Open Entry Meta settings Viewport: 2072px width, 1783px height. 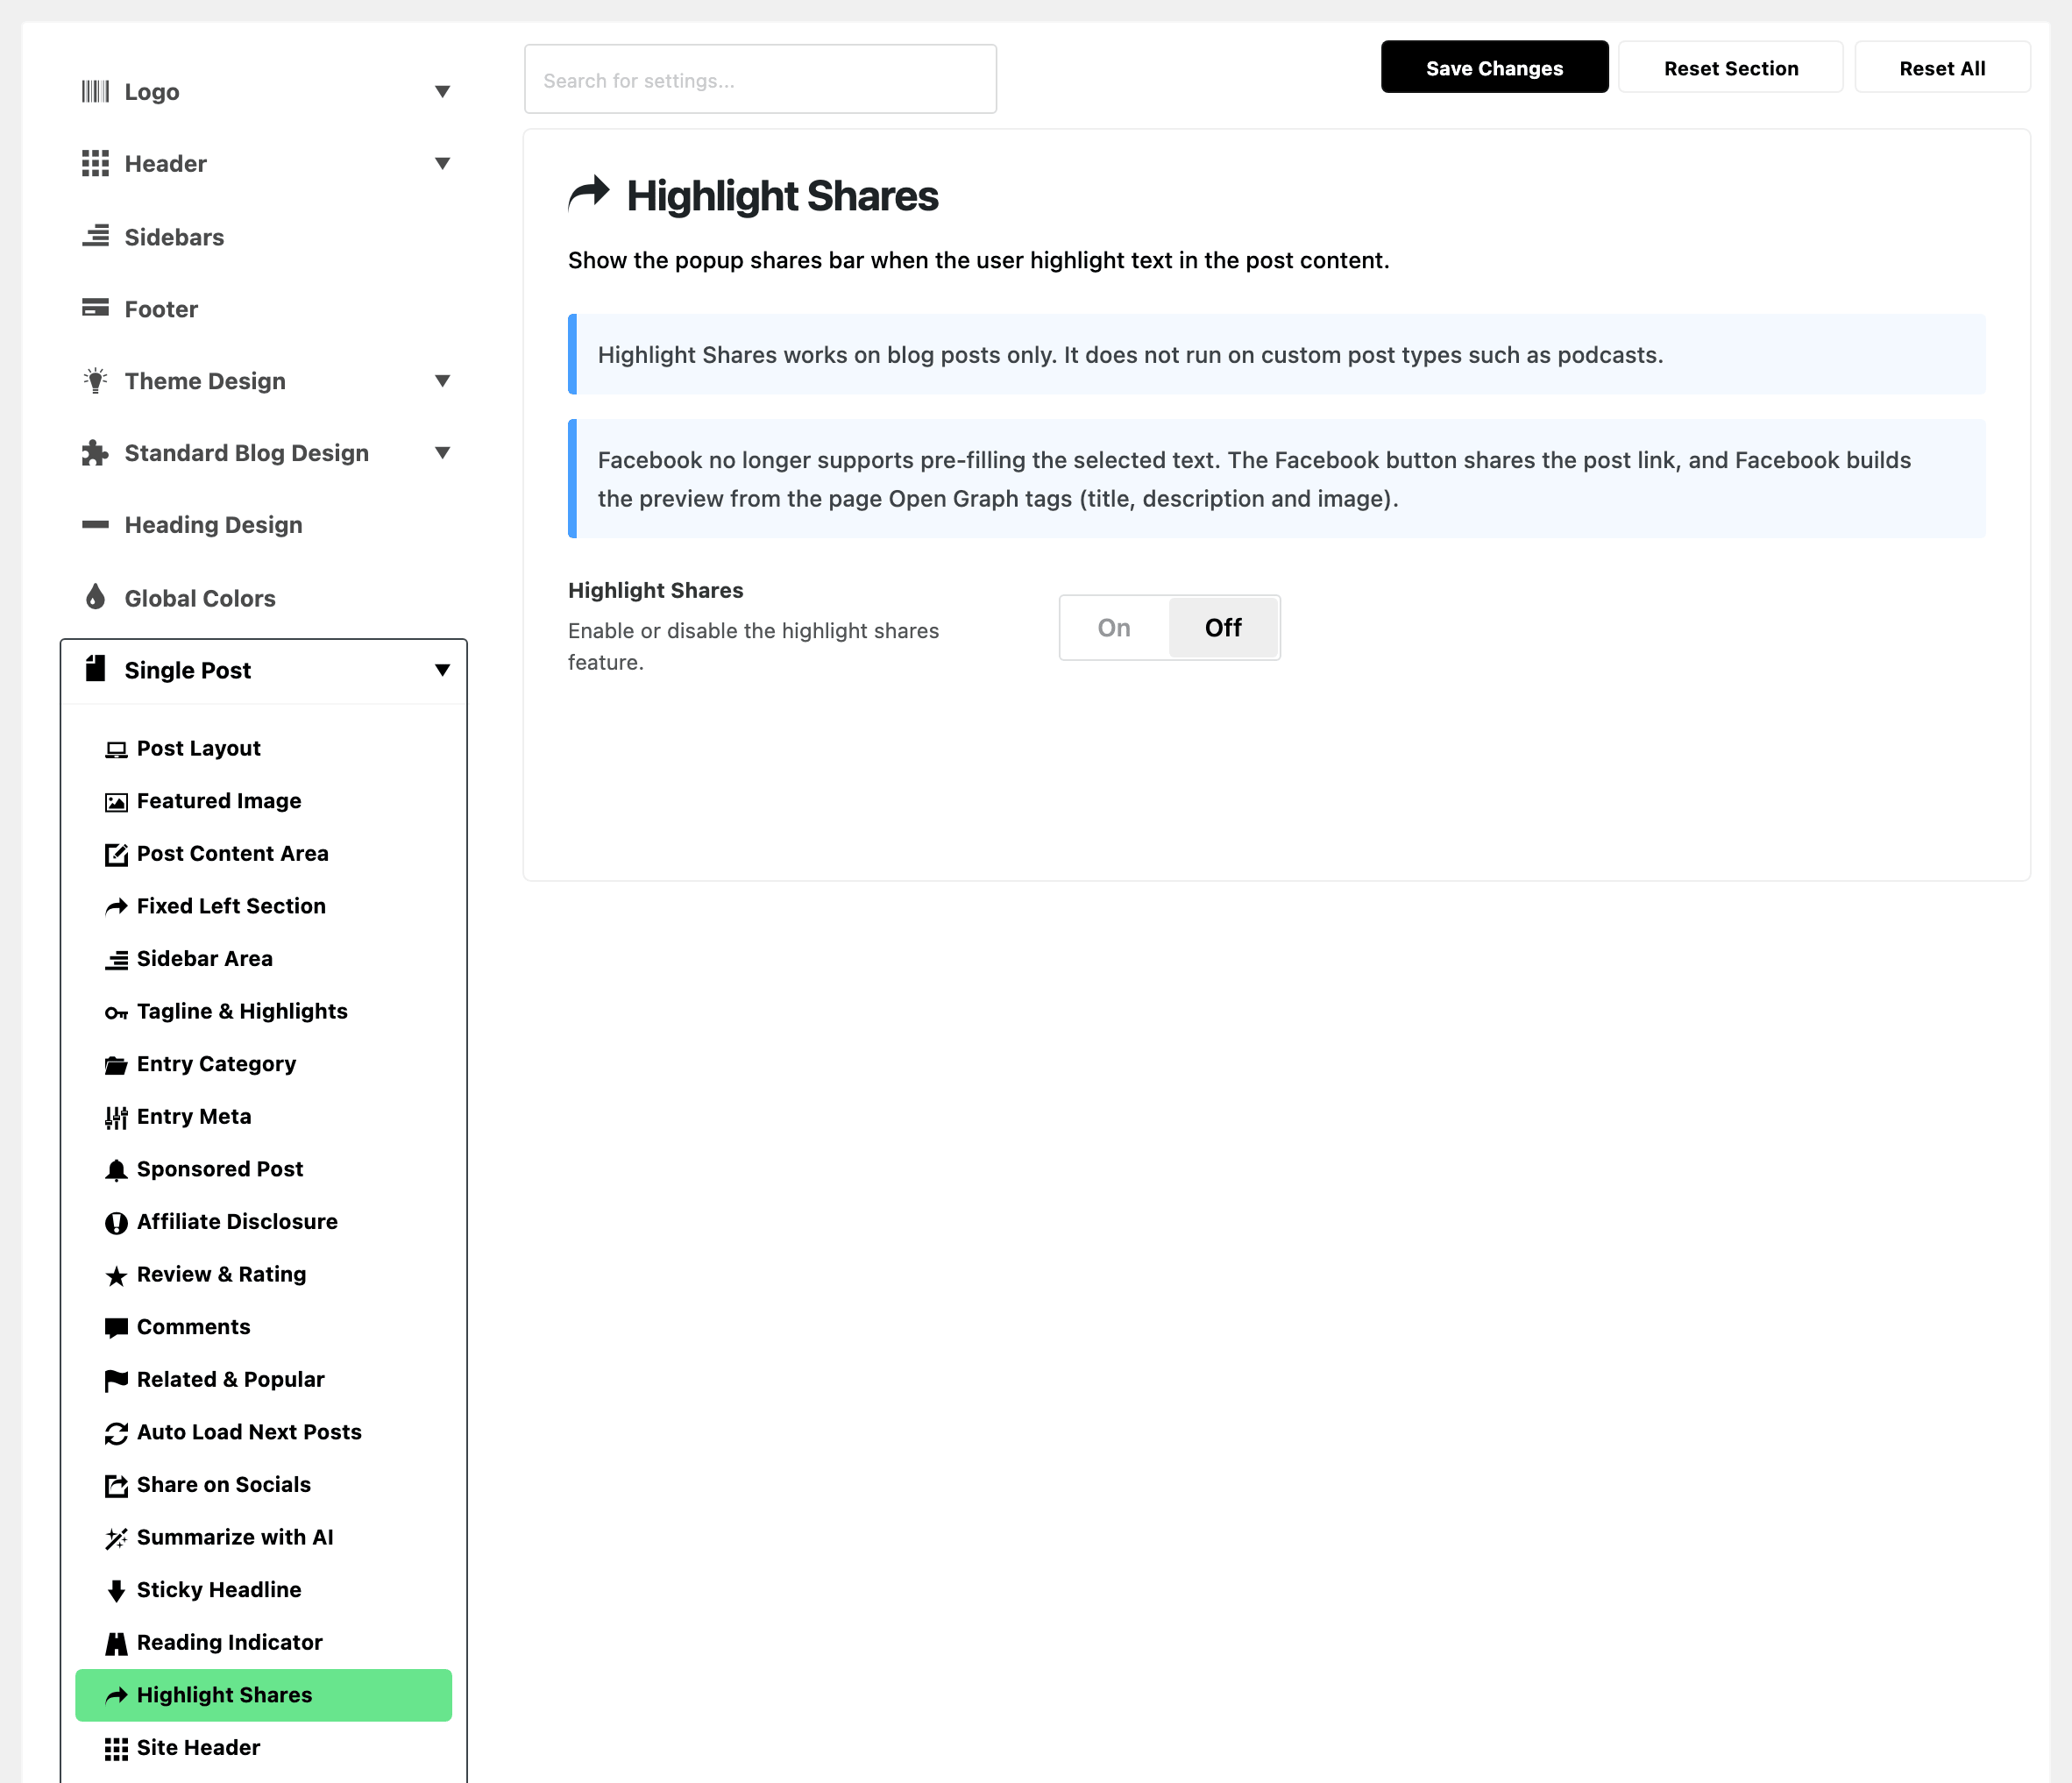tap(264, 1117)
